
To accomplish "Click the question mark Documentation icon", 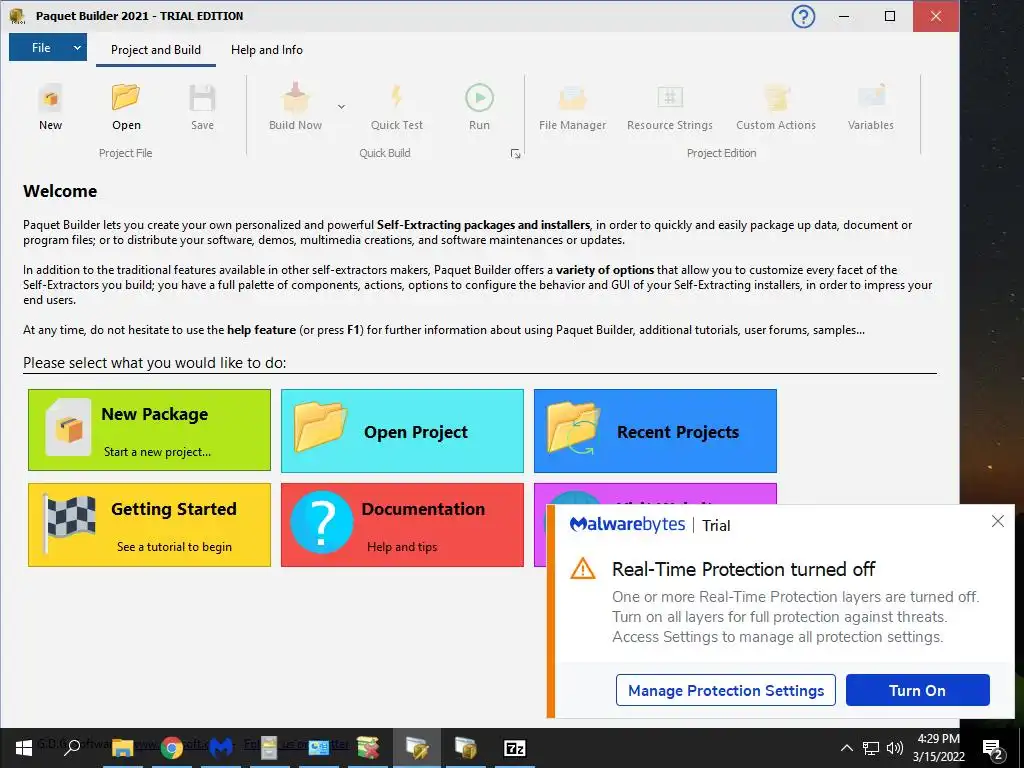I will [x=321, y=522].
